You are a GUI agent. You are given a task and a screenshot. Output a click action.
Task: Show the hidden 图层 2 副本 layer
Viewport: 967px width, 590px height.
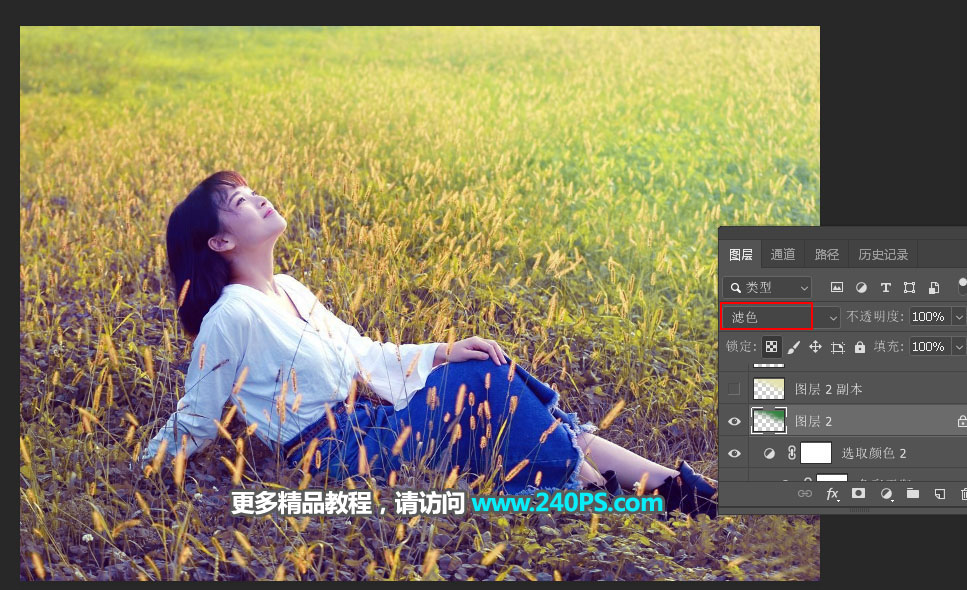coord(734,389)
